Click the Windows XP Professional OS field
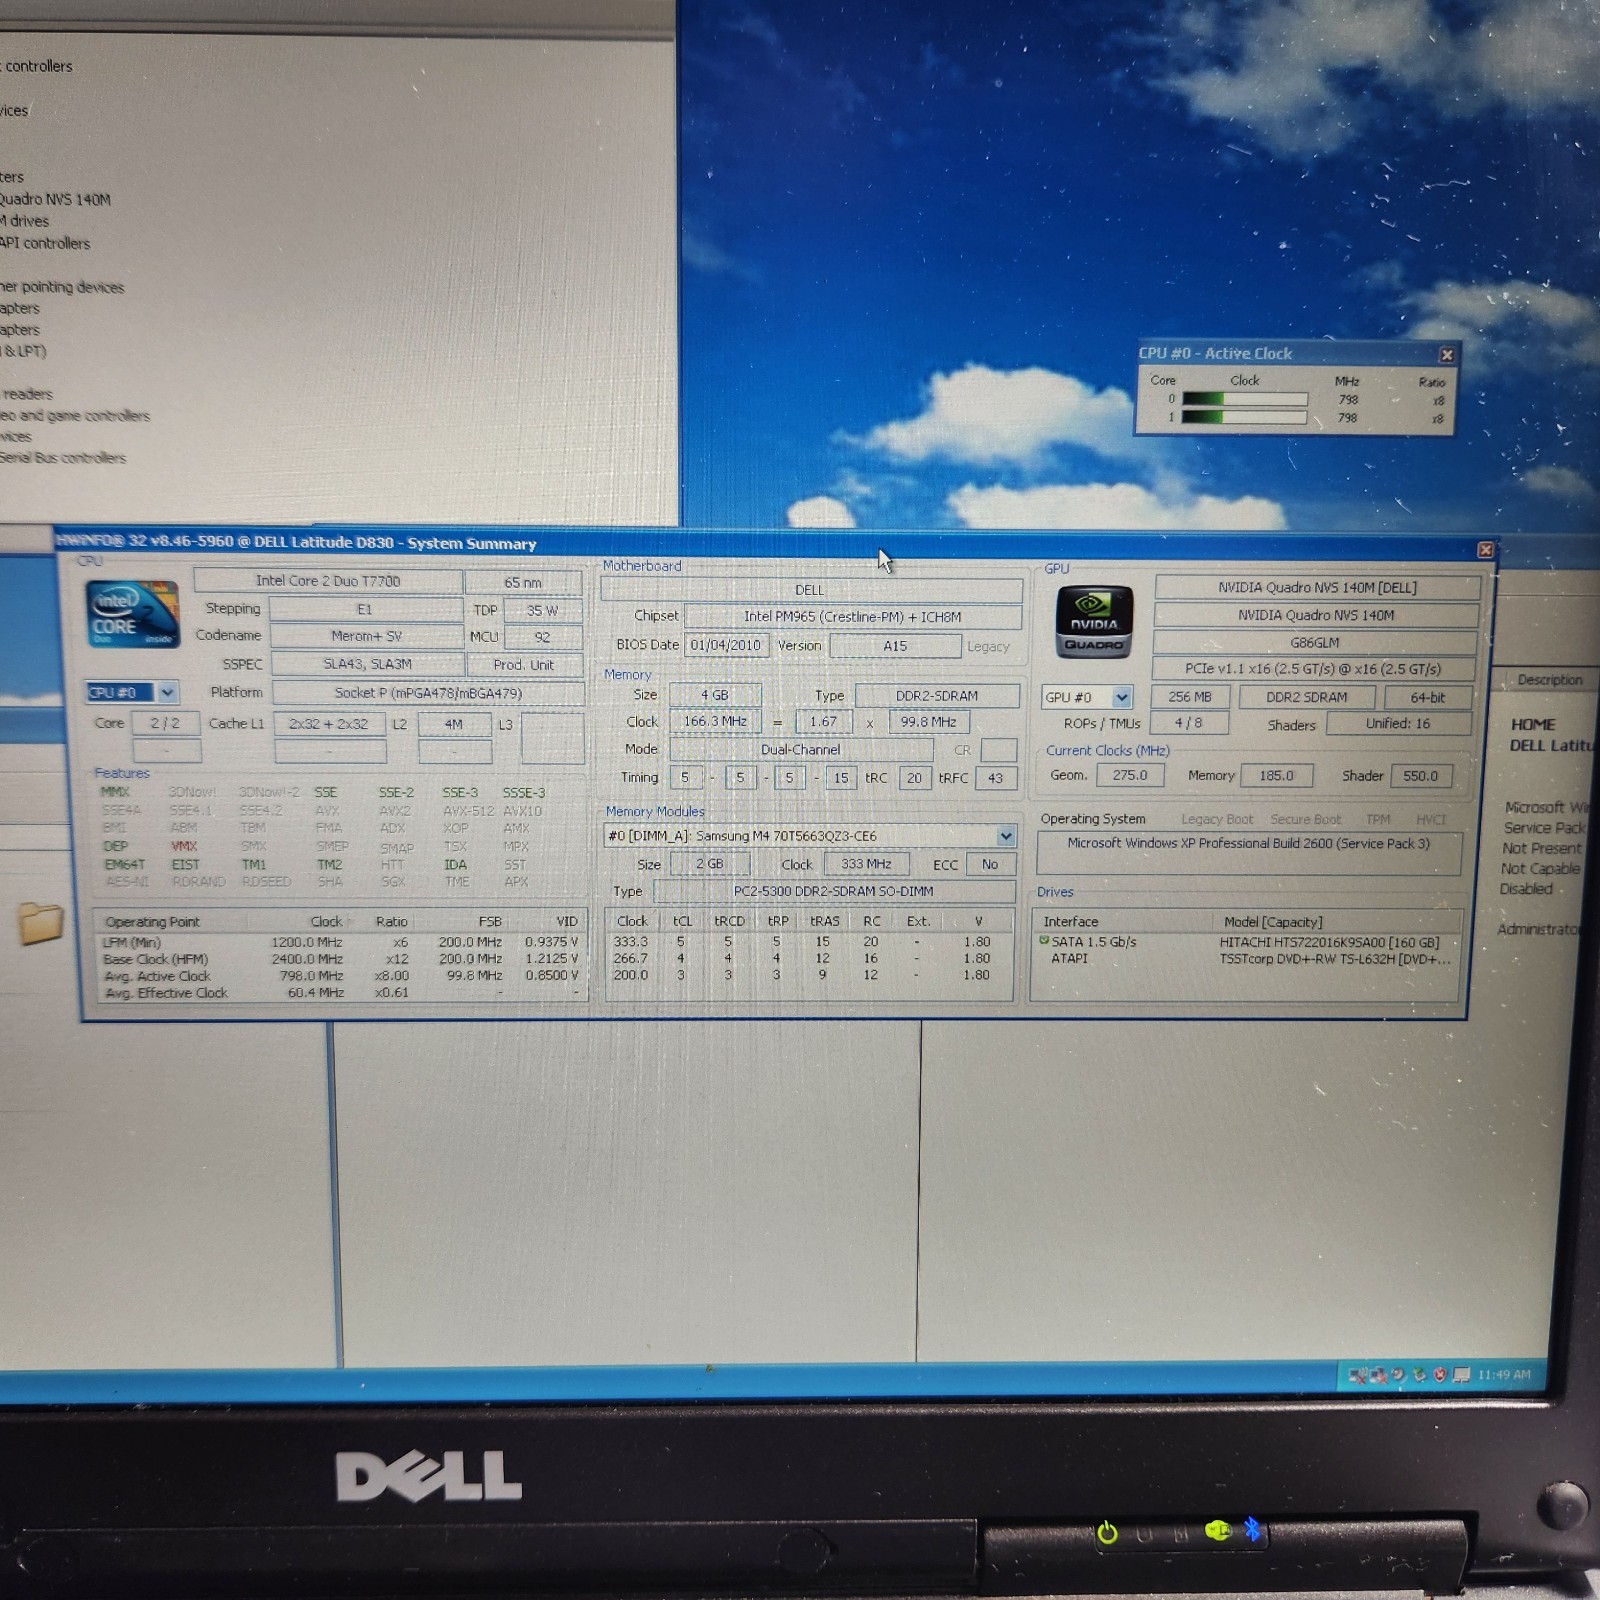 [1249, 853]
